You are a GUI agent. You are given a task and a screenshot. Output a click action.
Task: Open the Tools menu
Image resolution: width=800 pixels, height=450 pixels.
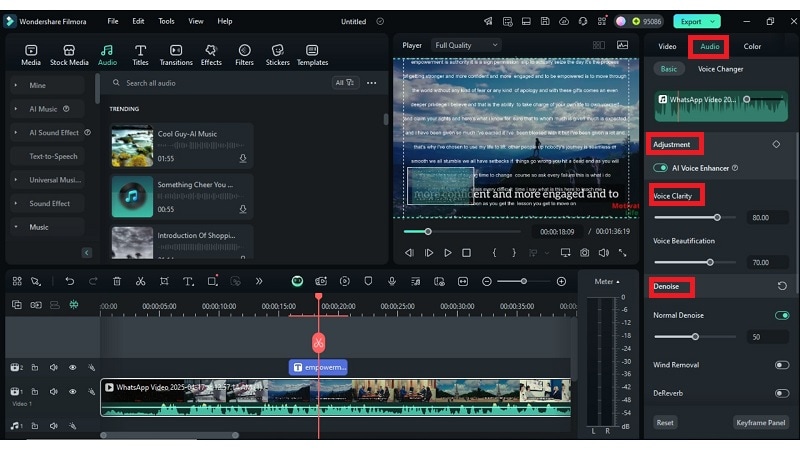[x=166, y=21]
